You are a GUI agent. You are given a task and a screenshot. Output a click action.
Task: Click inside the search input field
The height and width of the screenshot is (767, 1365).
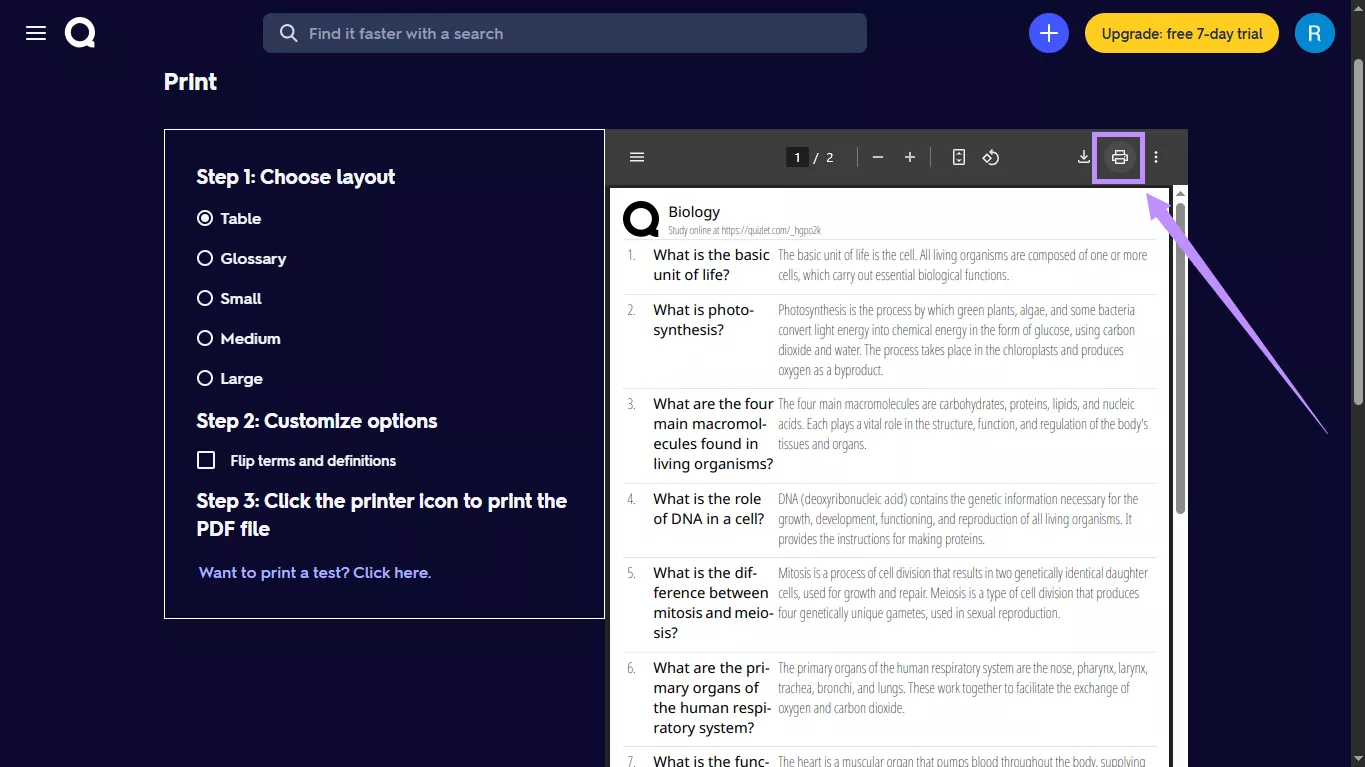tap(564, 33)
